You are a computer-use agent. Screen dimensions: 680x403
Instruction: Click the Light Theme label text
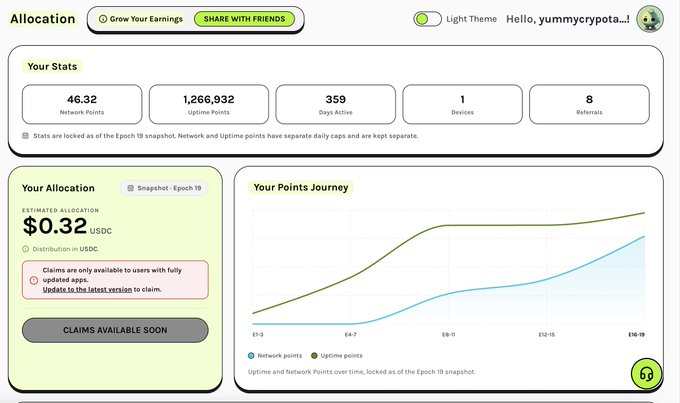[x=471, y=19]
